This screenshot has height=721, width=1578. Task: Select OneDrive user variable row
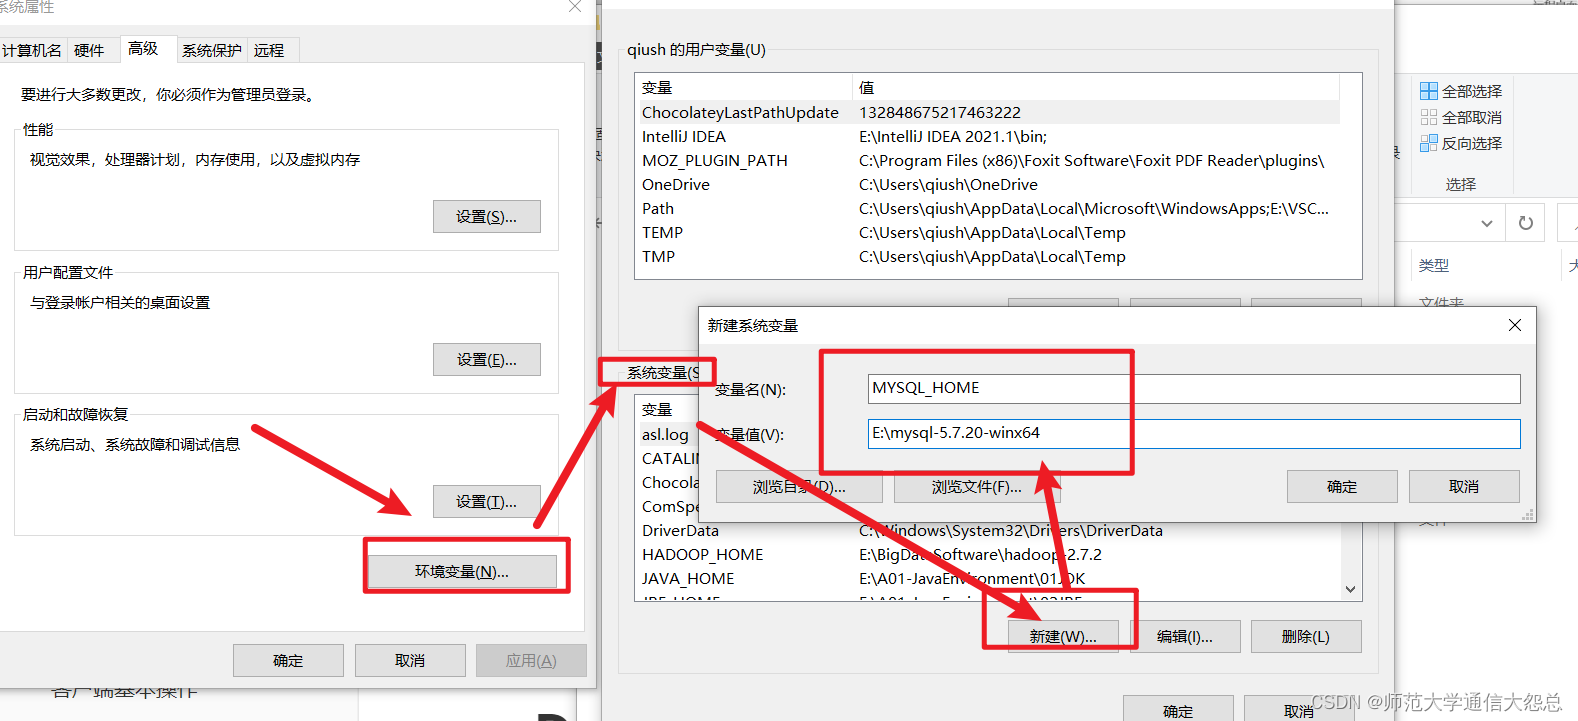tap(988, 185)
